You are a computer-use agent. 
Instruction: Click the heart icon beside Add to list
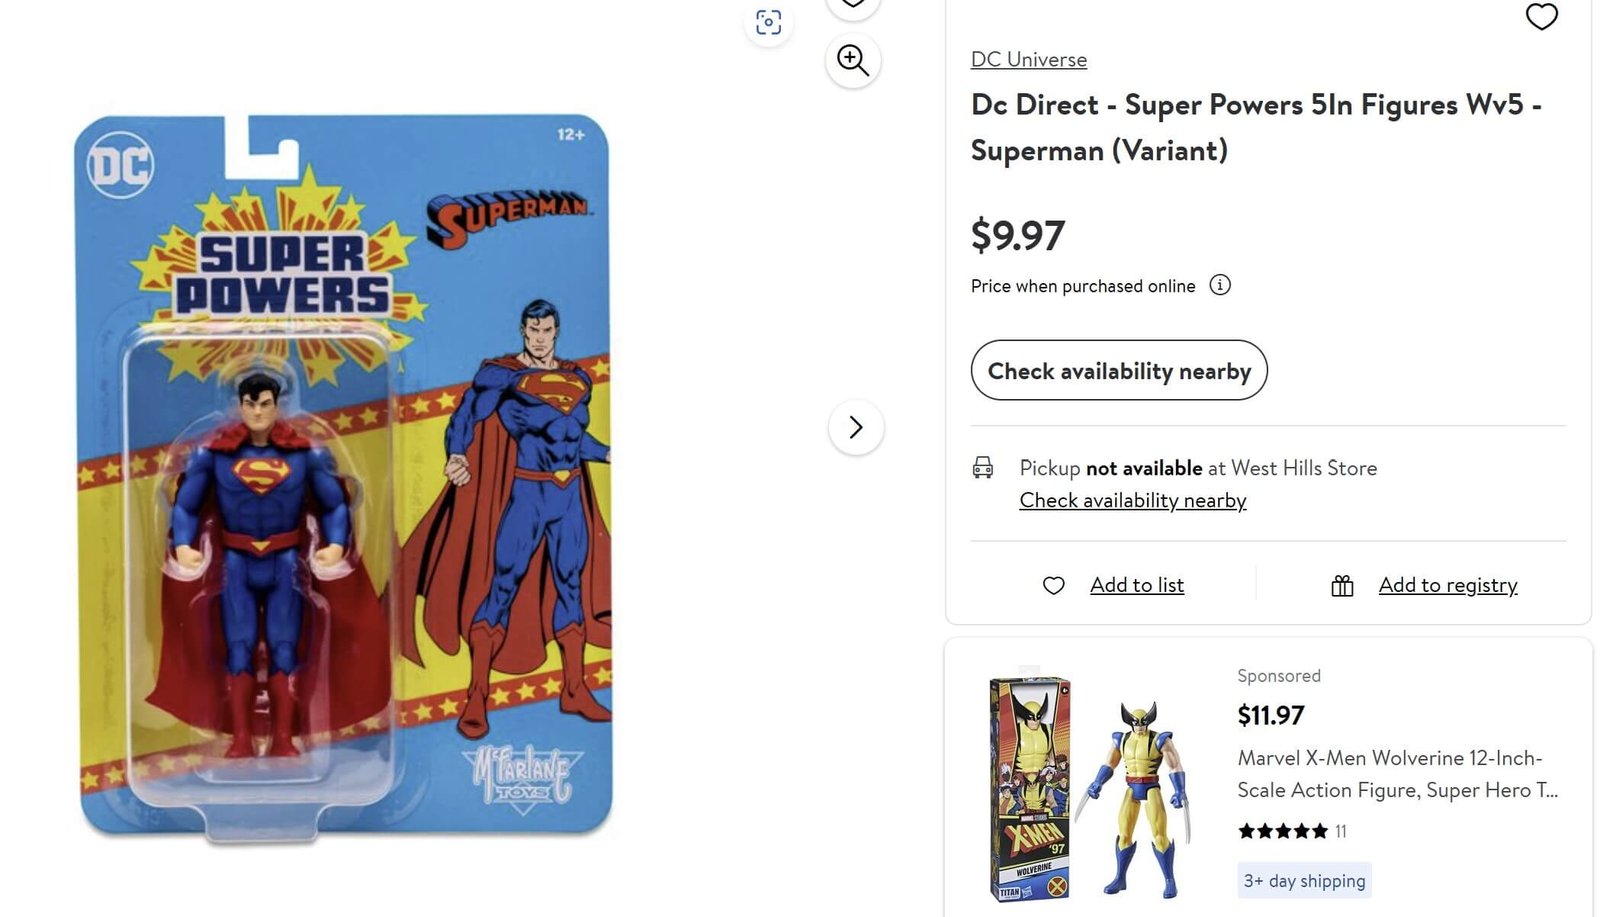tap(1054, 585)
